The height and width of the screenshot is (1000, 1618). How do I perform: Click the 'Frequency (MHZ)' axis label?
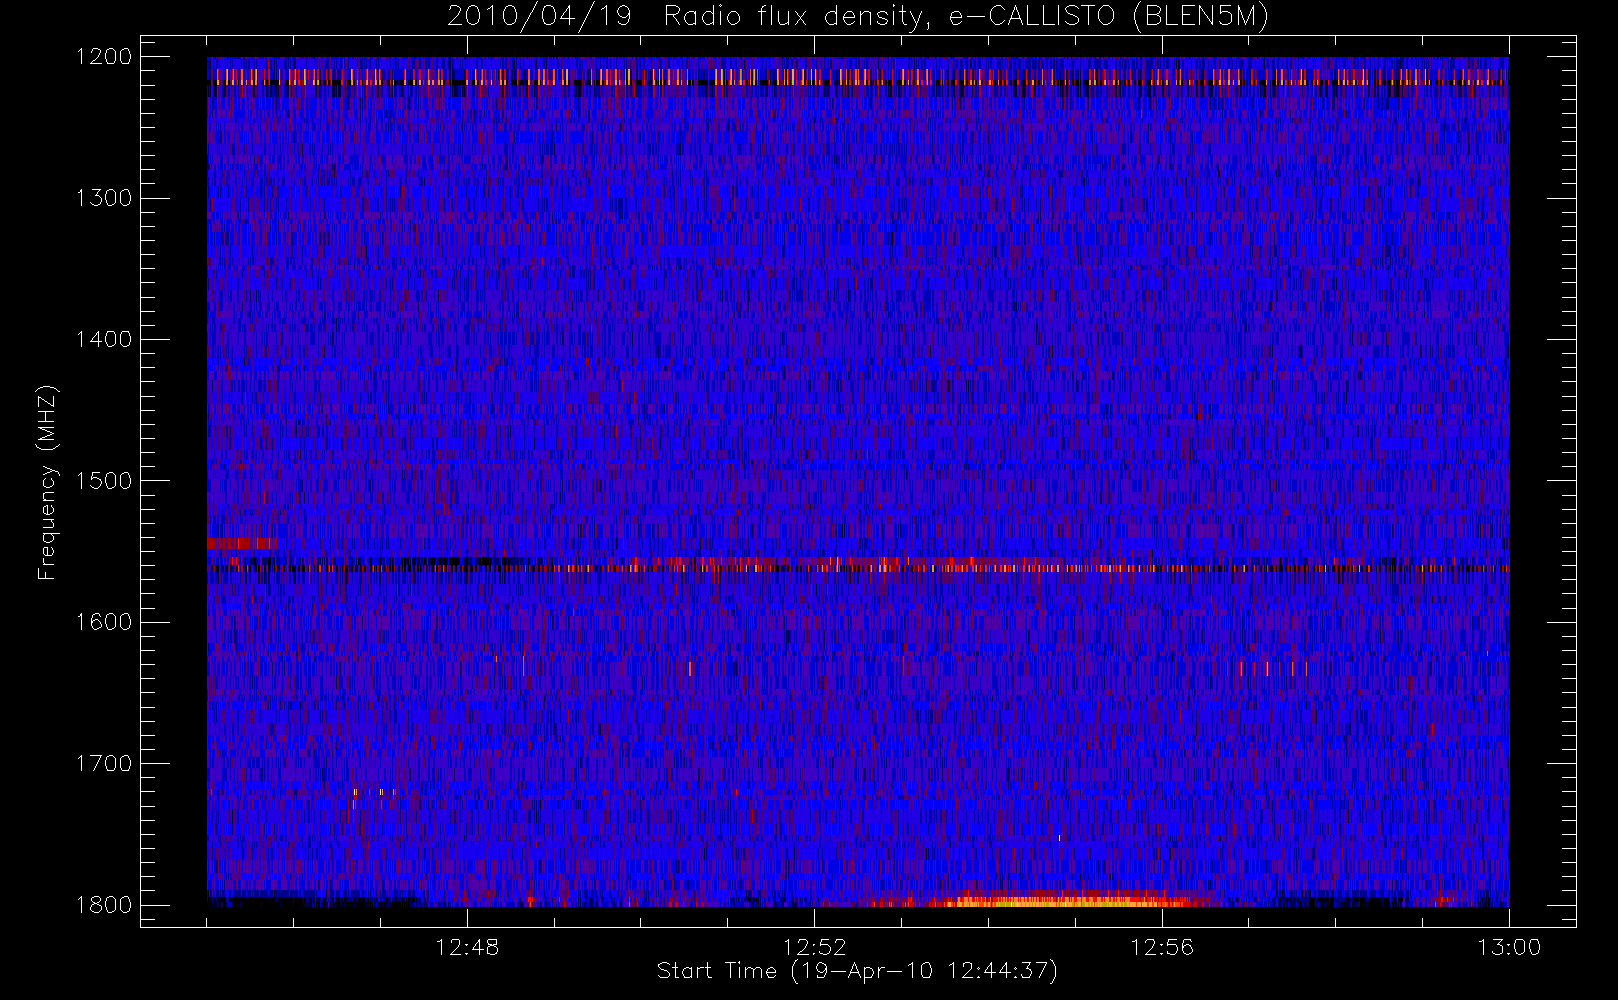(46, 482)
